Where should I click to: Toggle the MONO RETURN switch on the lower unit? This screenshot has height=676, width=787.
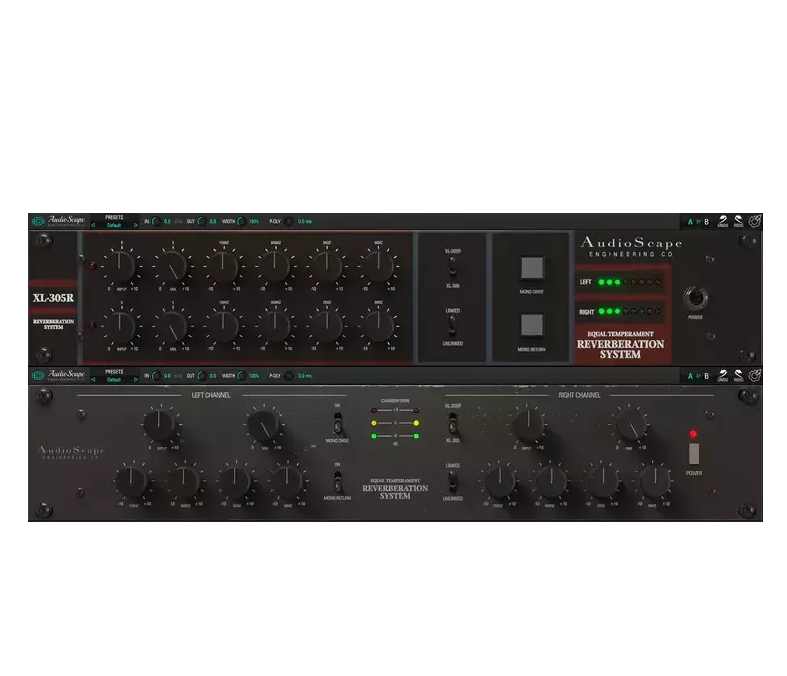pos(338,482)
